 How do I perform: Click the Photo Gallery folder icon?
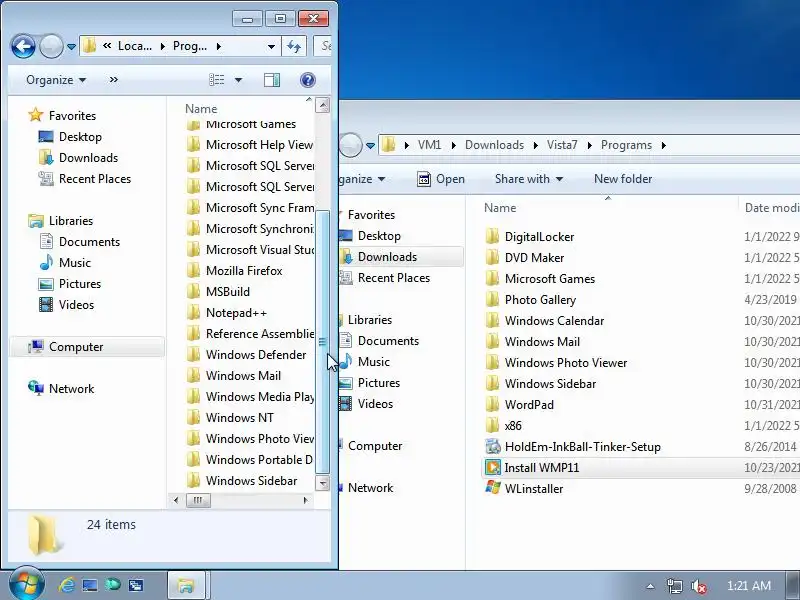coord(492,299)
